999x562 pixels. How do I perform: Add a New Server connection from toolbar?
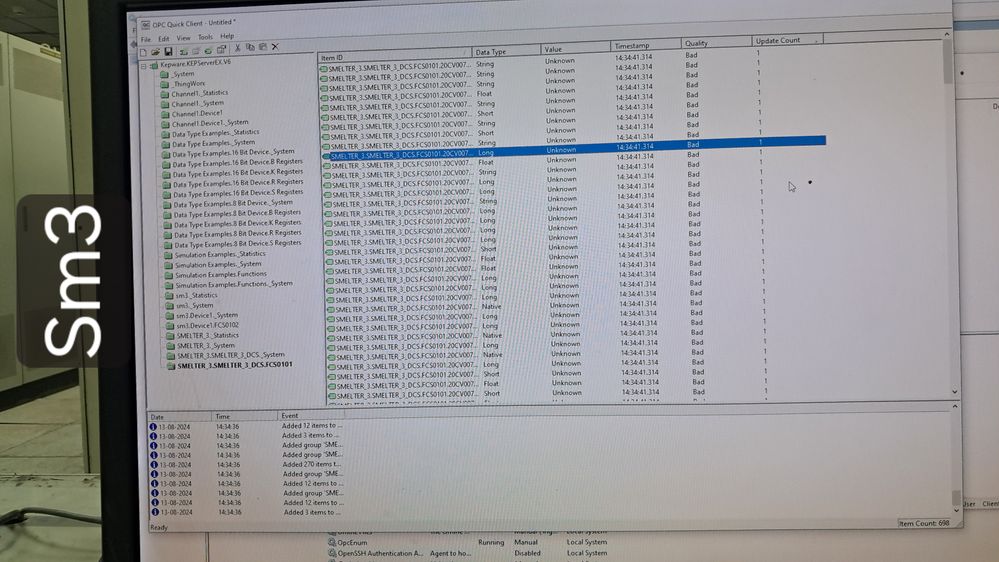(x=183, y=51)
